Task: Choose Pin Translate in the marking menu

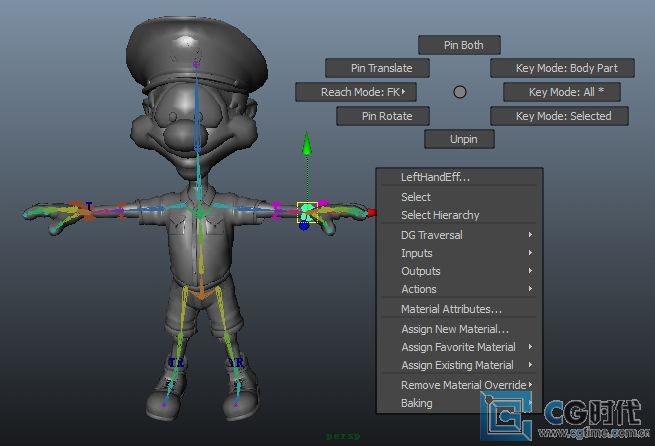Action: (x=377, y=68)
